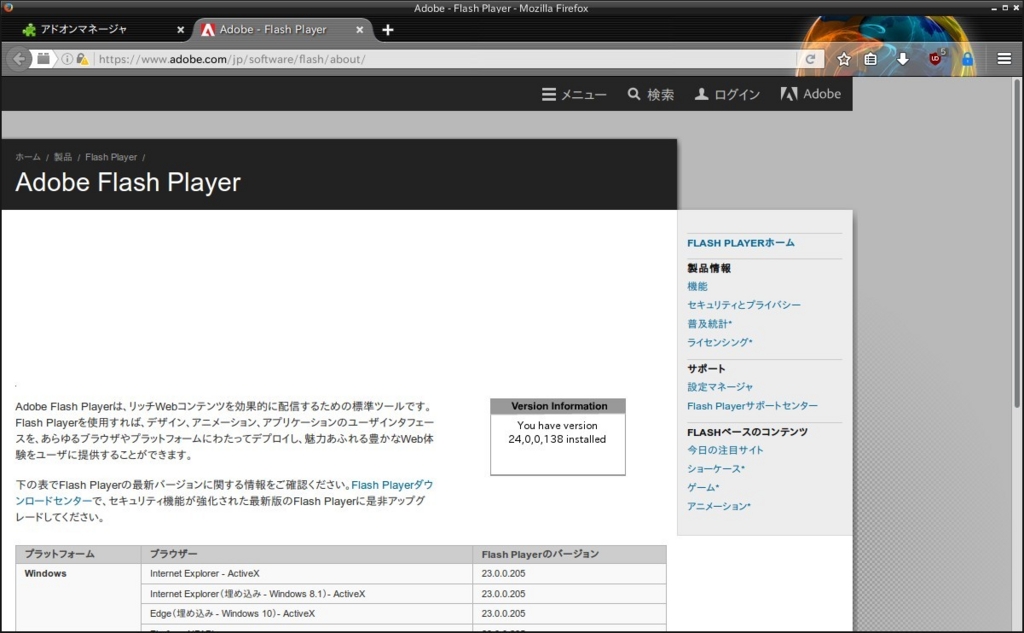Viewport: 1024px width, 633px height.
Task: Click the blue lock extension icon
Action: [967, 59]
